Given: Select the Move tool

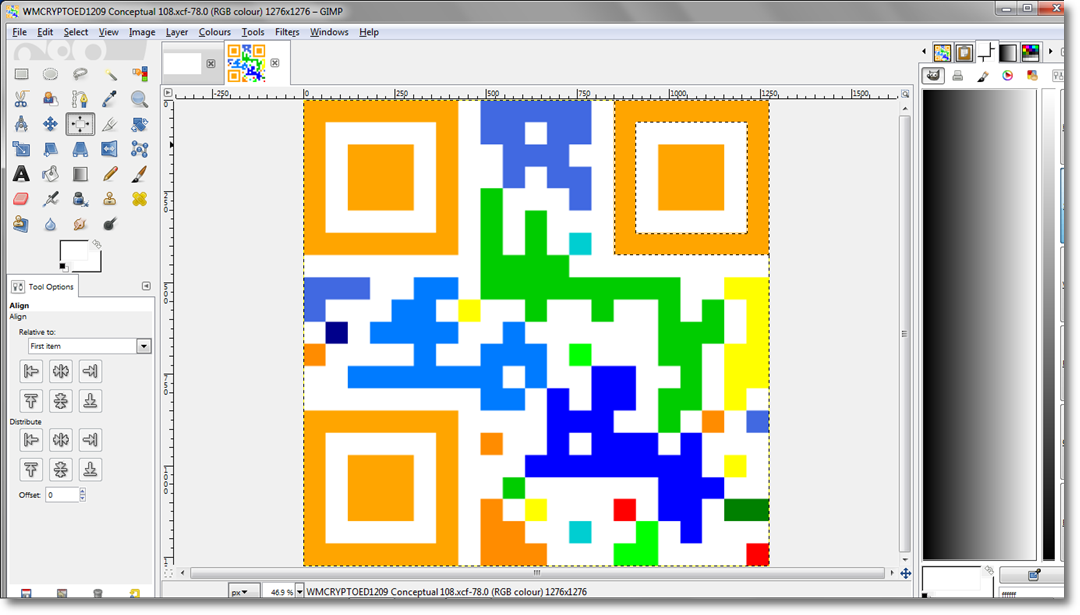Looking at the screenshot, I should pyautogui.click(x=50, y=124).
